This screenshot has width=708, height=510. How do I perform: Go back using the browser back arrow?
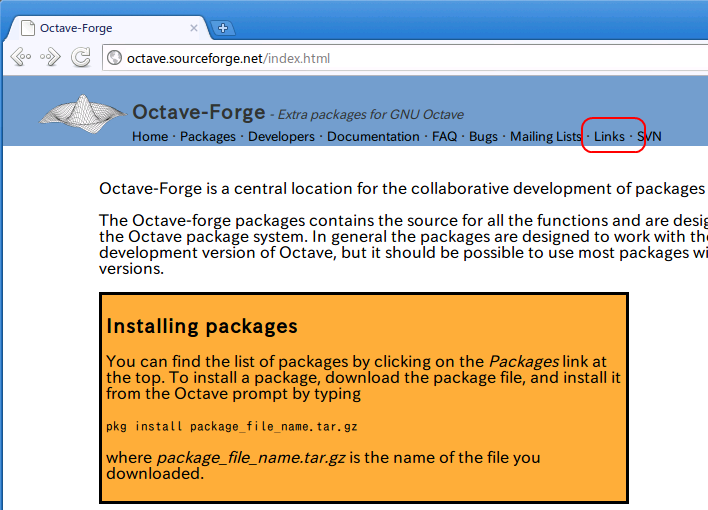pos(21,57)
